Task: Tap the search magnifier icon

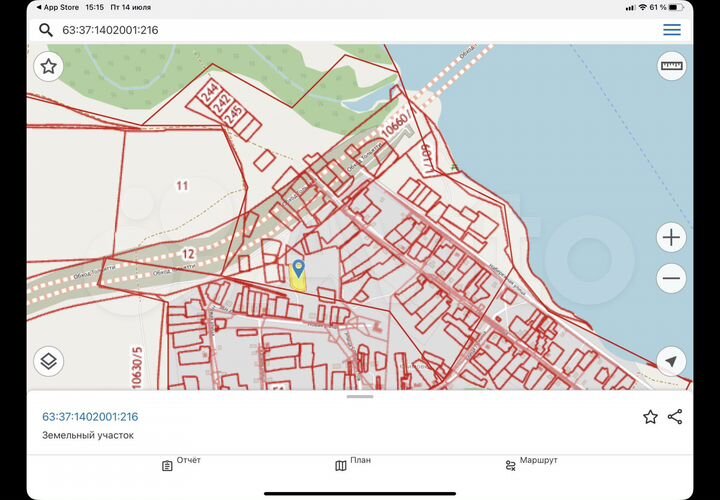Action: (46, 30)
